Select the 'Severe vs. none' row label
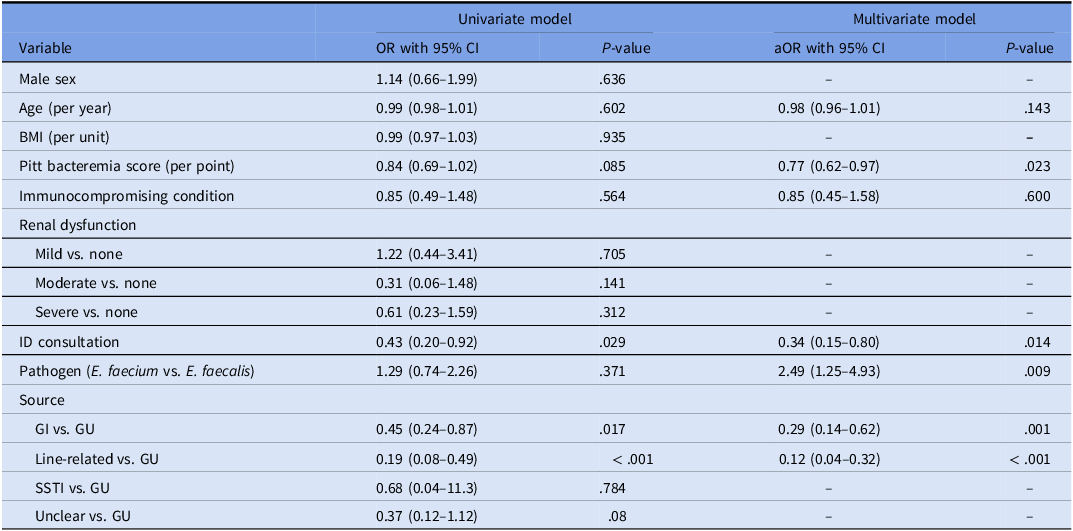Image resolution: width=1073 pixels, height=531 pixels. 86,312
